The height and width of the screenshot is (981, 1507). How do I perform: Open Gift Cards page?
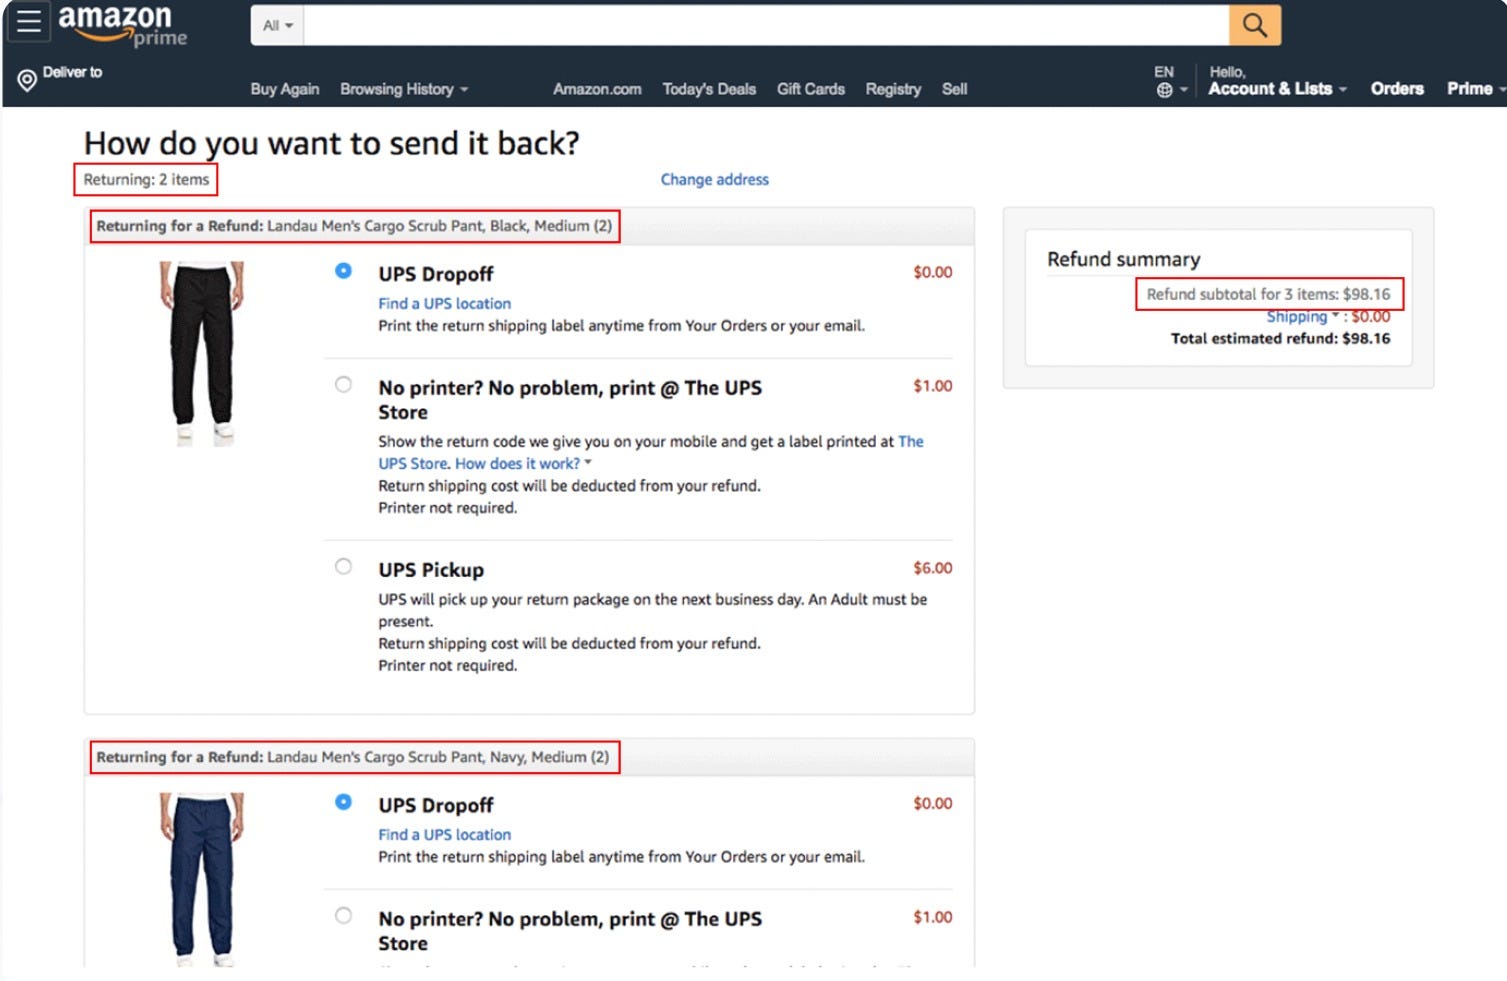811,89
